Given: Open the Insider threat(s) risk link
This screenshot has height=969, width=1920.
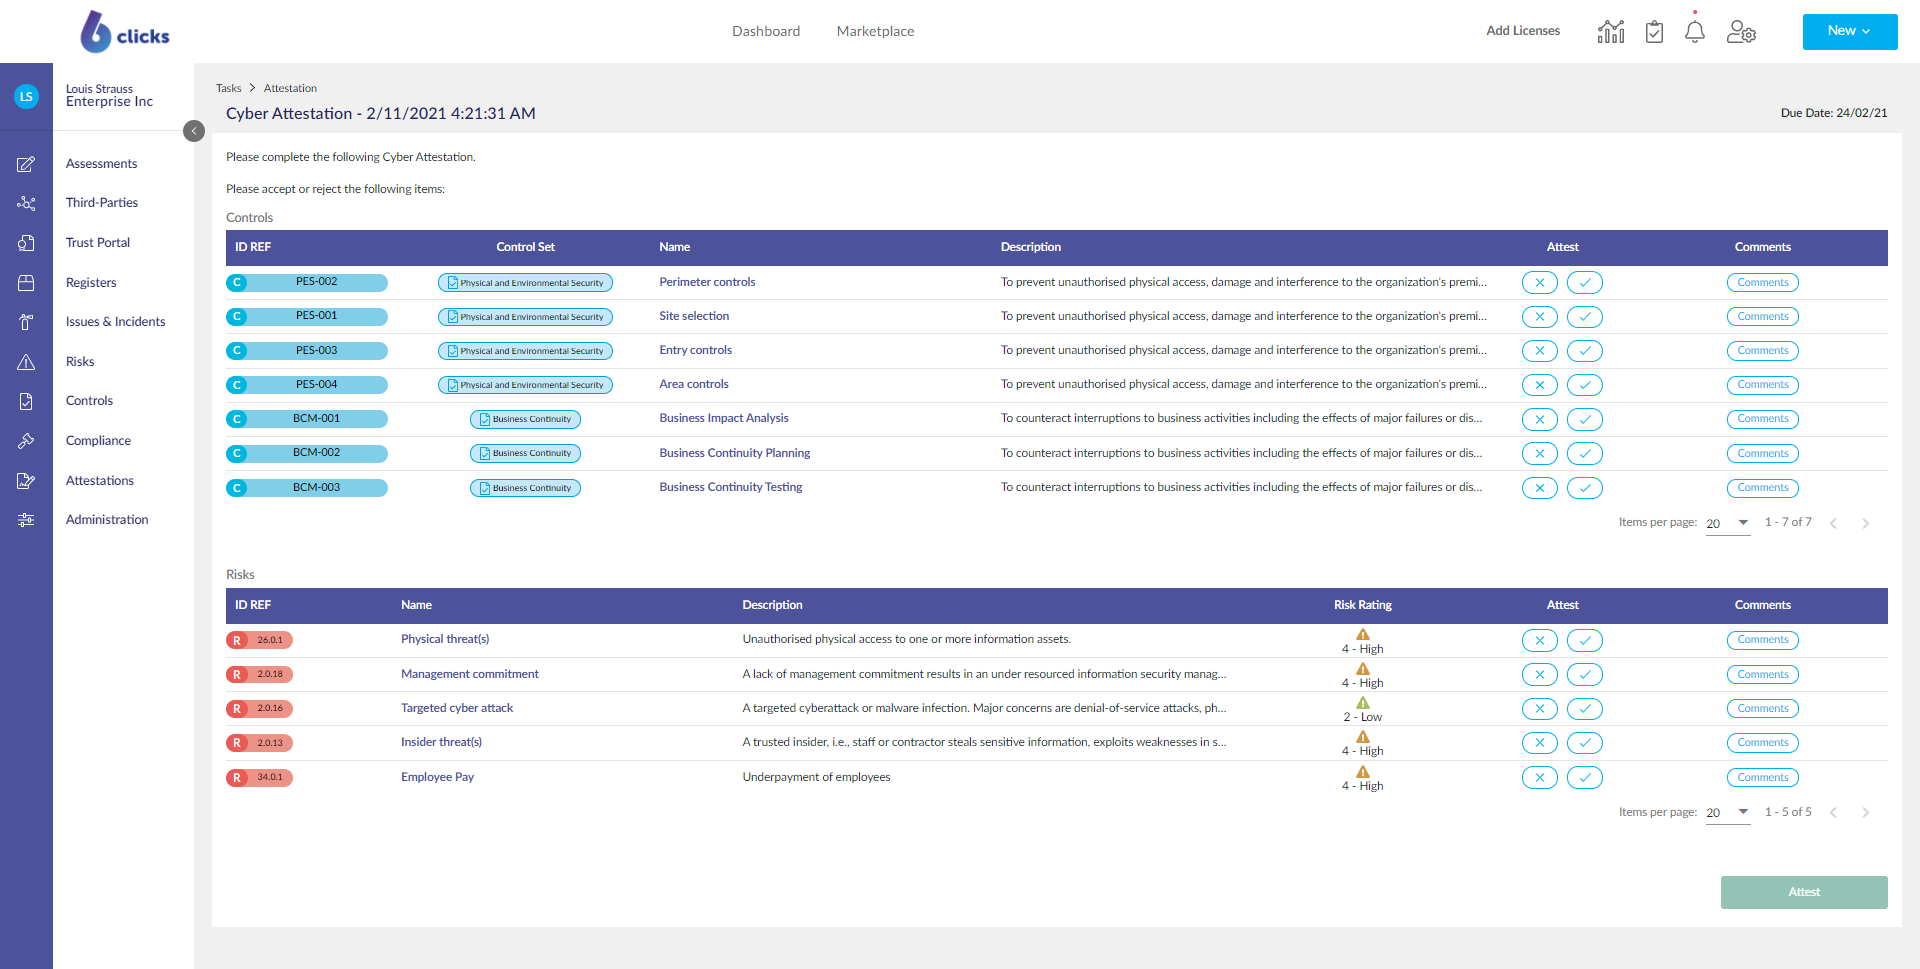Looking at the screenshot, I should pos(441,742).
